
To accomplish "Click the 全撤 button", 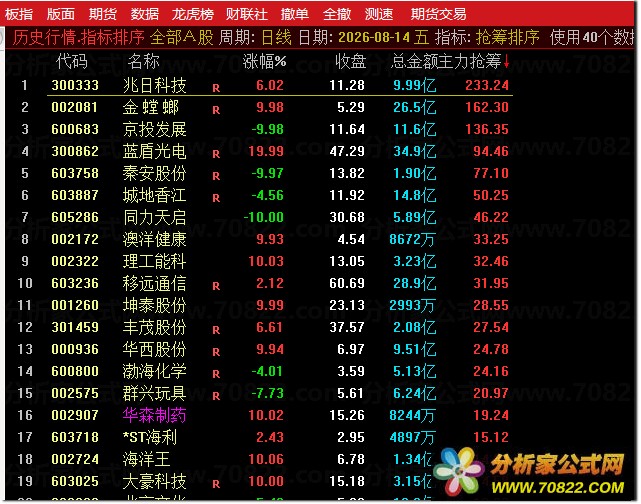I will [337, 14].
